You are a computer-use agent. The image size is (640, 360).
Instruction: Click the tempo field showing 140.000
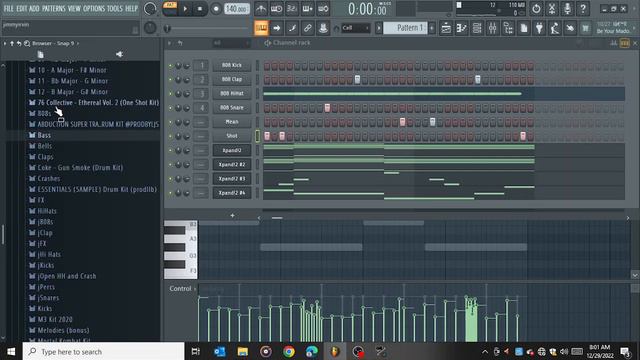coord(237,9)
